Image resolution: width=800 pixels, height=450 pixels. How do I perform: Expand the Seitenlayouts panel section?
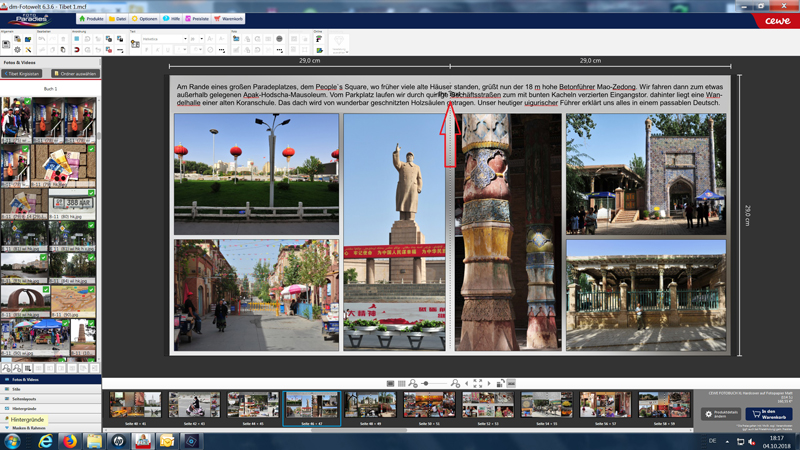point(25,399)
